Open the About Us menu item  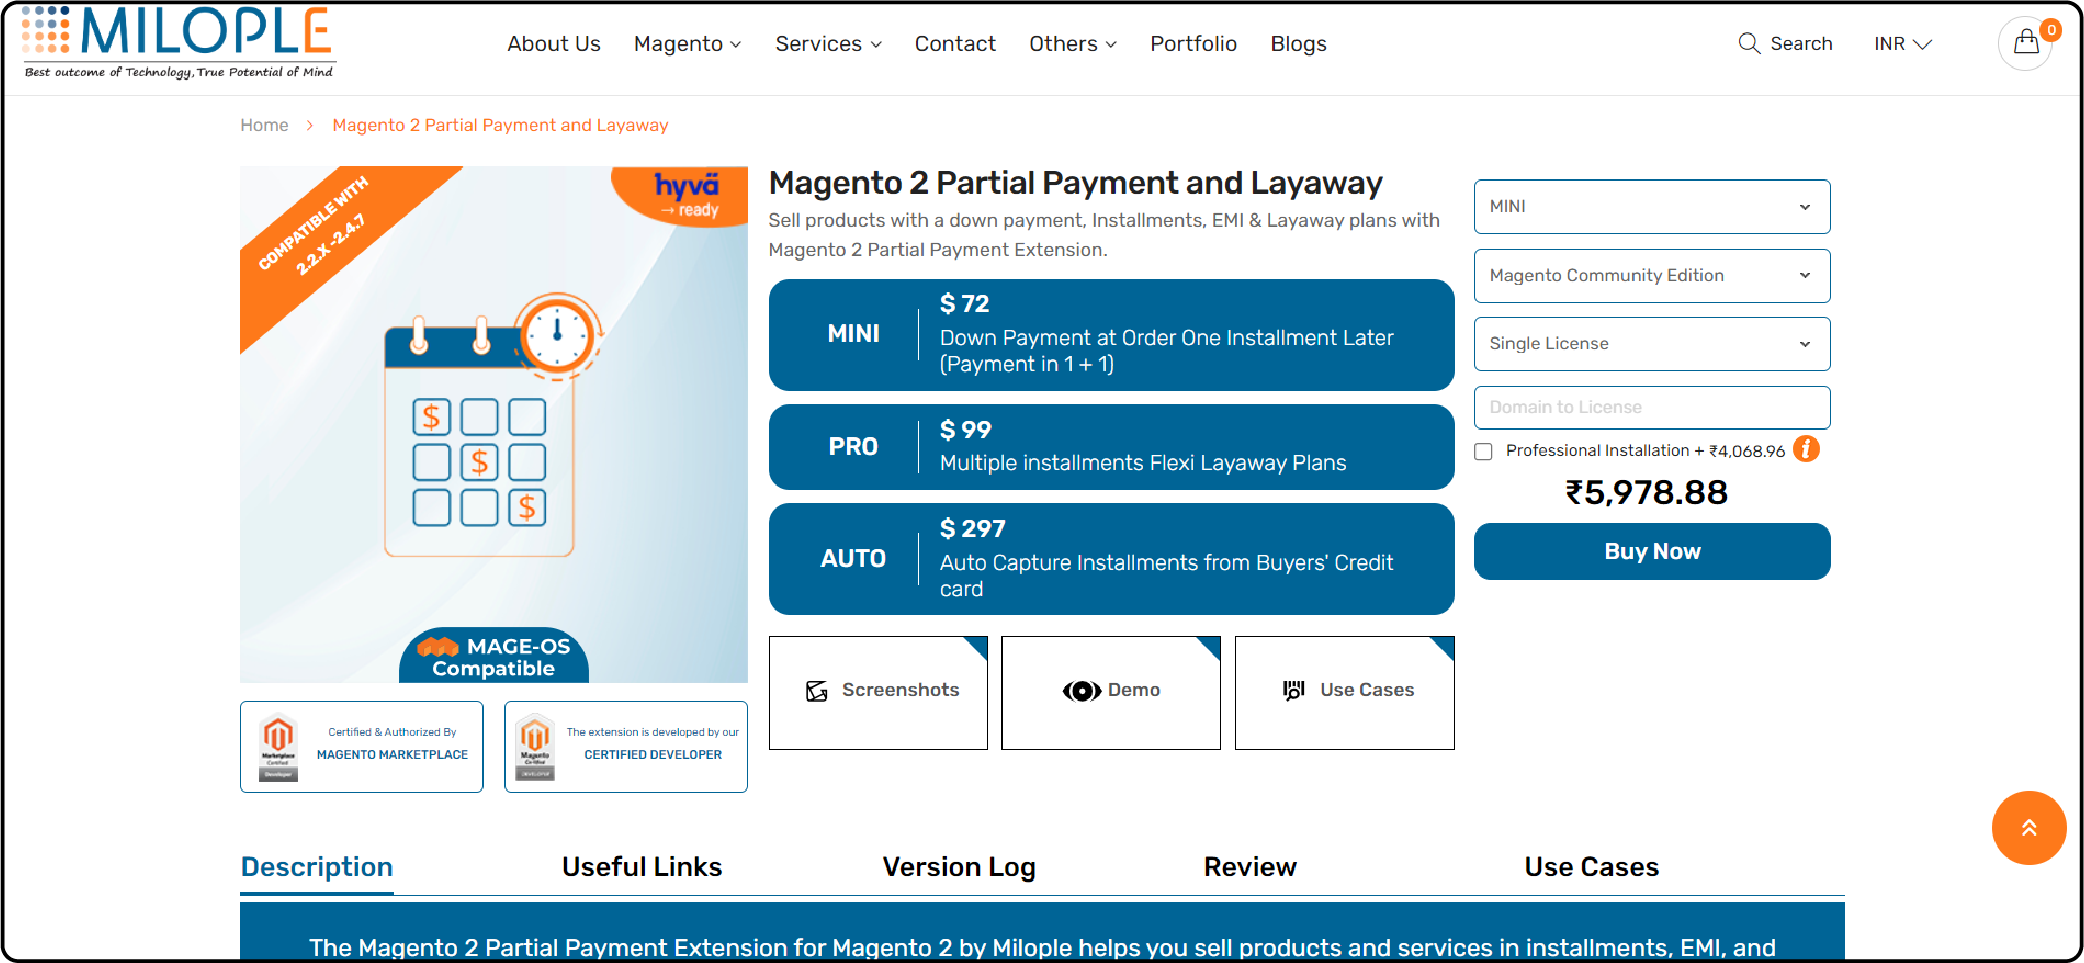coord(554,44)
